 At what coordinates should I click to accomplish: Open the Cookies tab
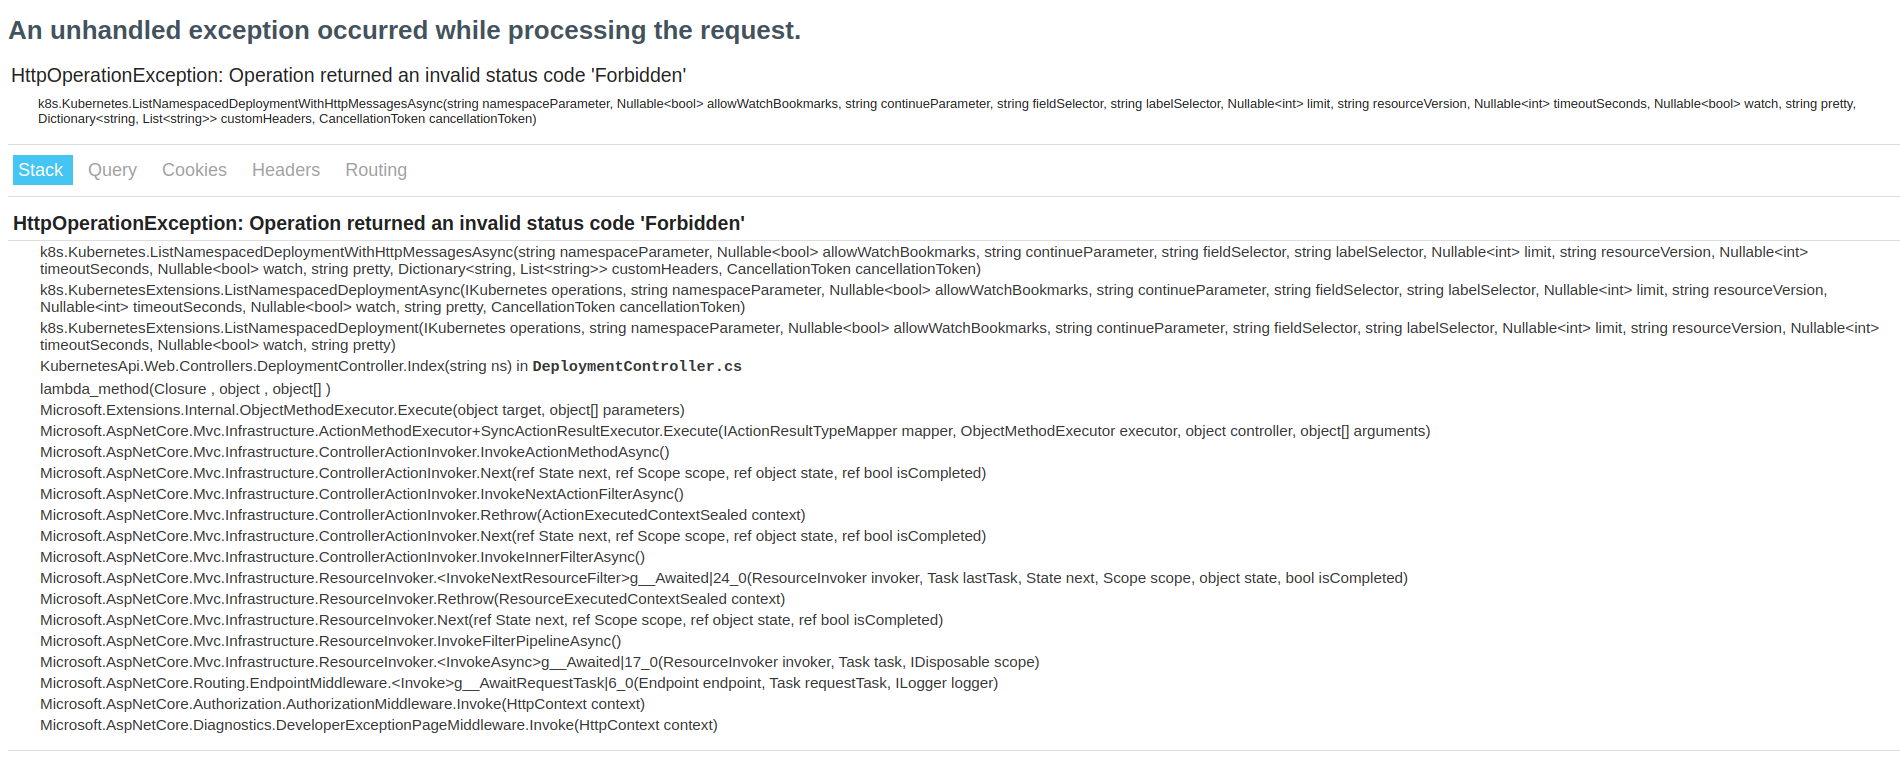[194, 170]
